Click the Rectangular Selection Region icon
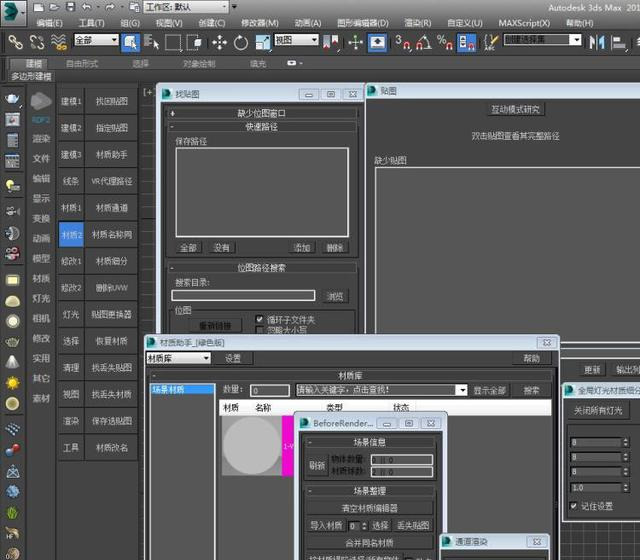 [173, 42]
